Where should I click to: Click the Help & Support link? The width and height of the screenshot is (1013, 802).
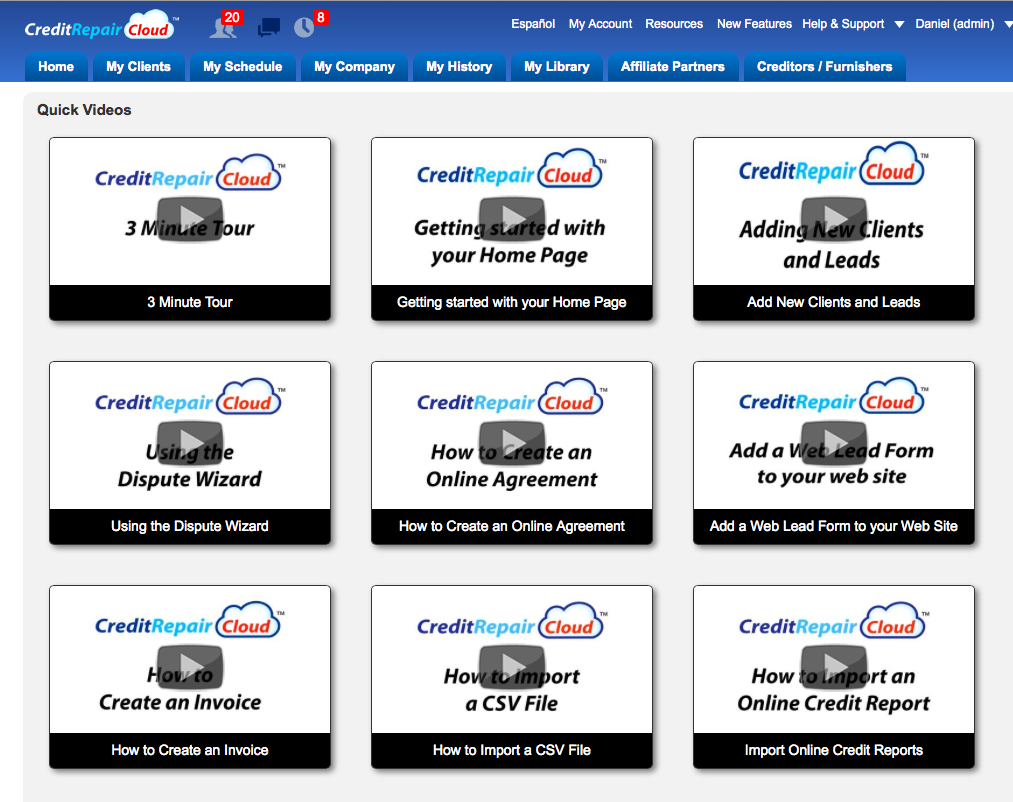(843, 24)
